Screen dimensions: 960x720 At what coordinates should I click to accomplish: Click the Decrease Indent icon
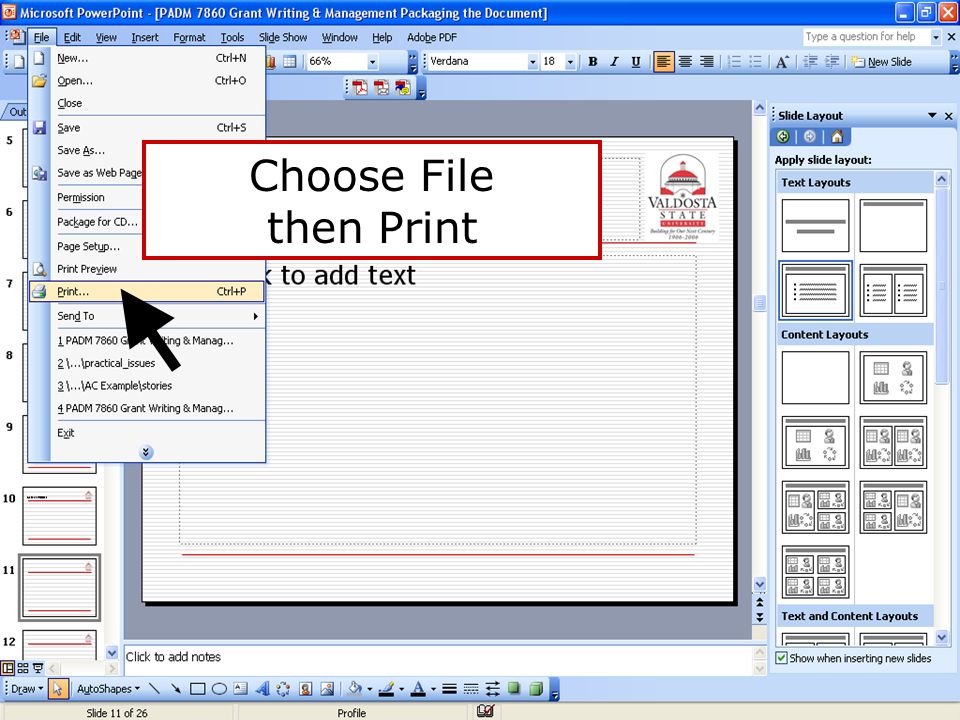(810, 62)
